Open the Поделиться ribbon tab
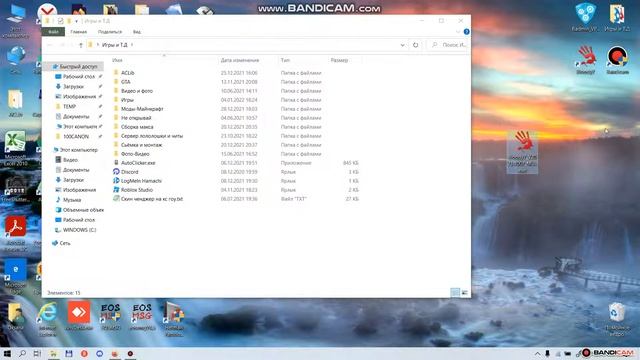 coord(110,31)
